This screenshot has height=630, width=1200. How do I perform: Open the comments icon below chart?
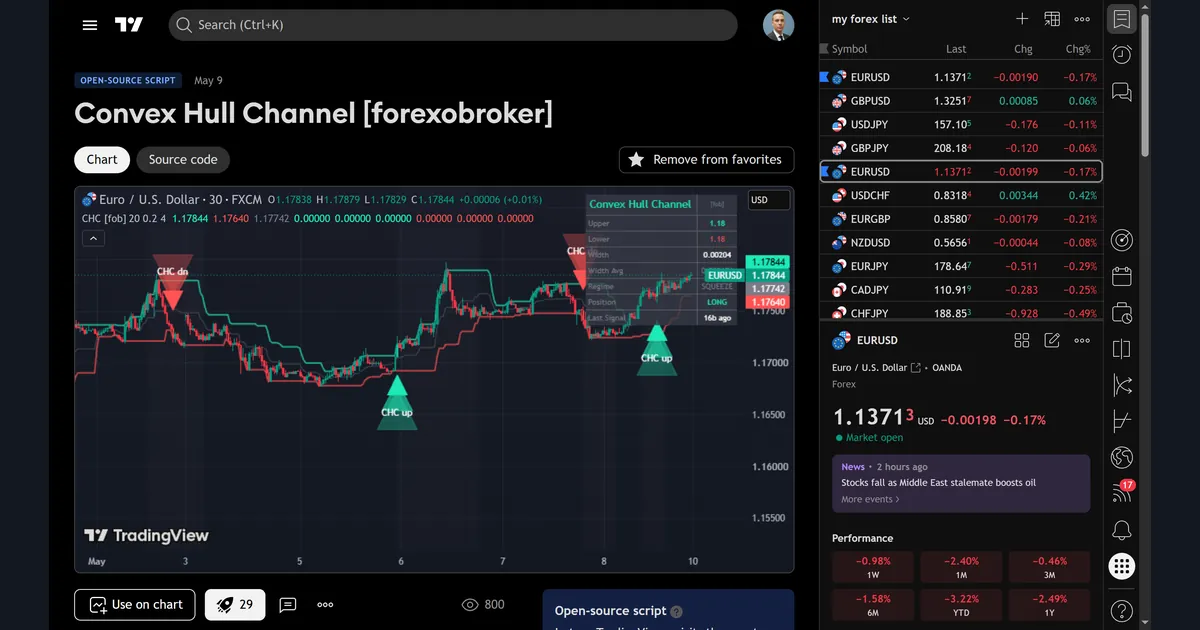coord(288,605)
